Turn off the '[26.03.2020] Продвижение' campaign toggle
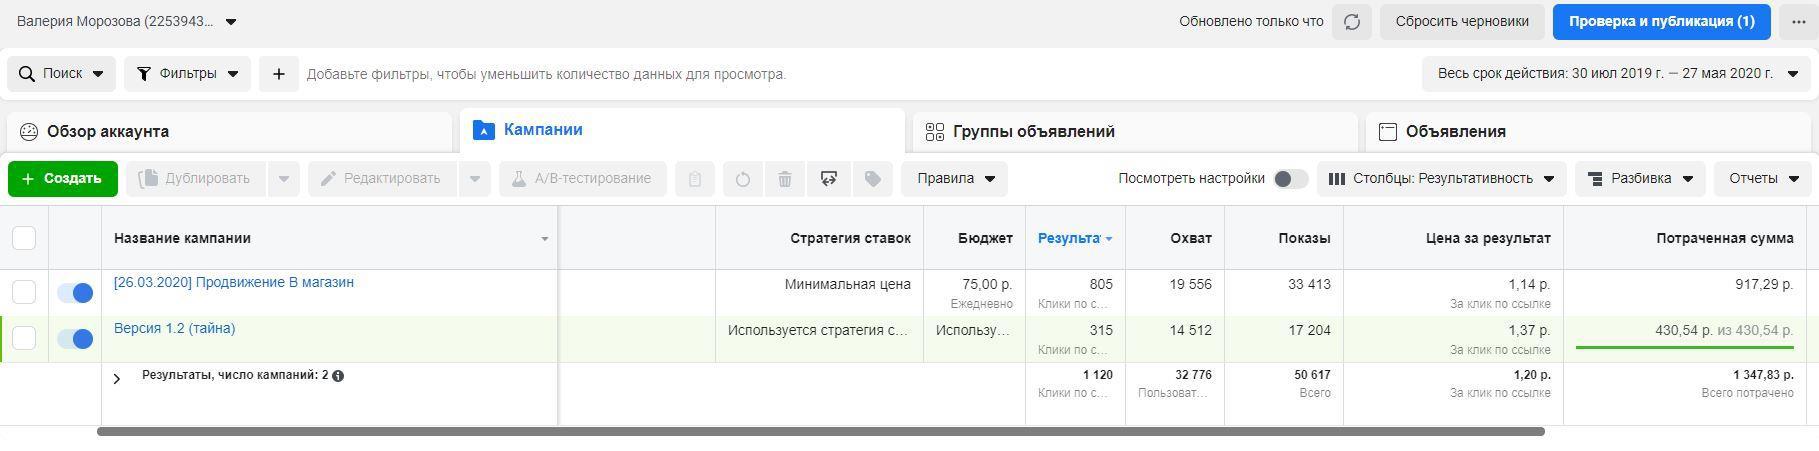Screen dimensions: 1819x451 [75, 292]
